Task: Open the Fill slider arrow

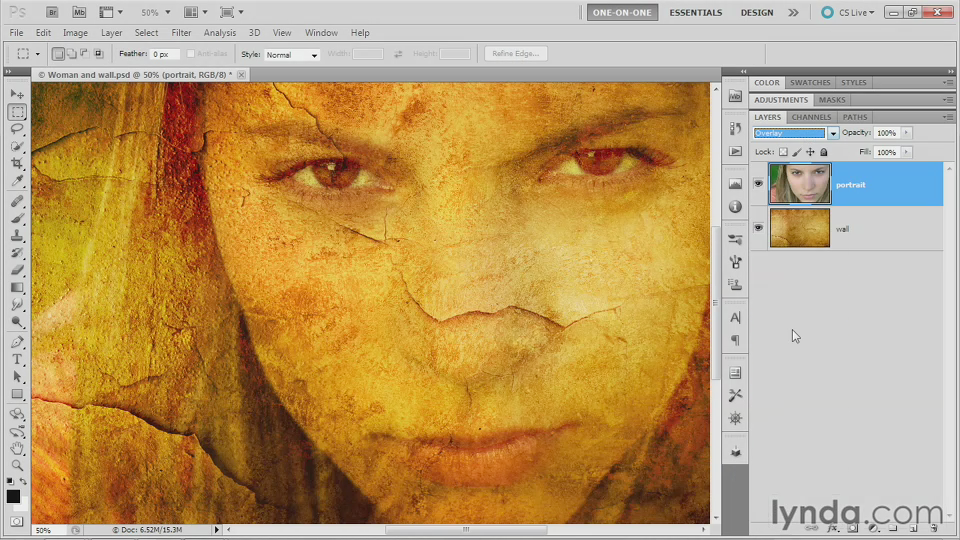Action: coord(907,152)
